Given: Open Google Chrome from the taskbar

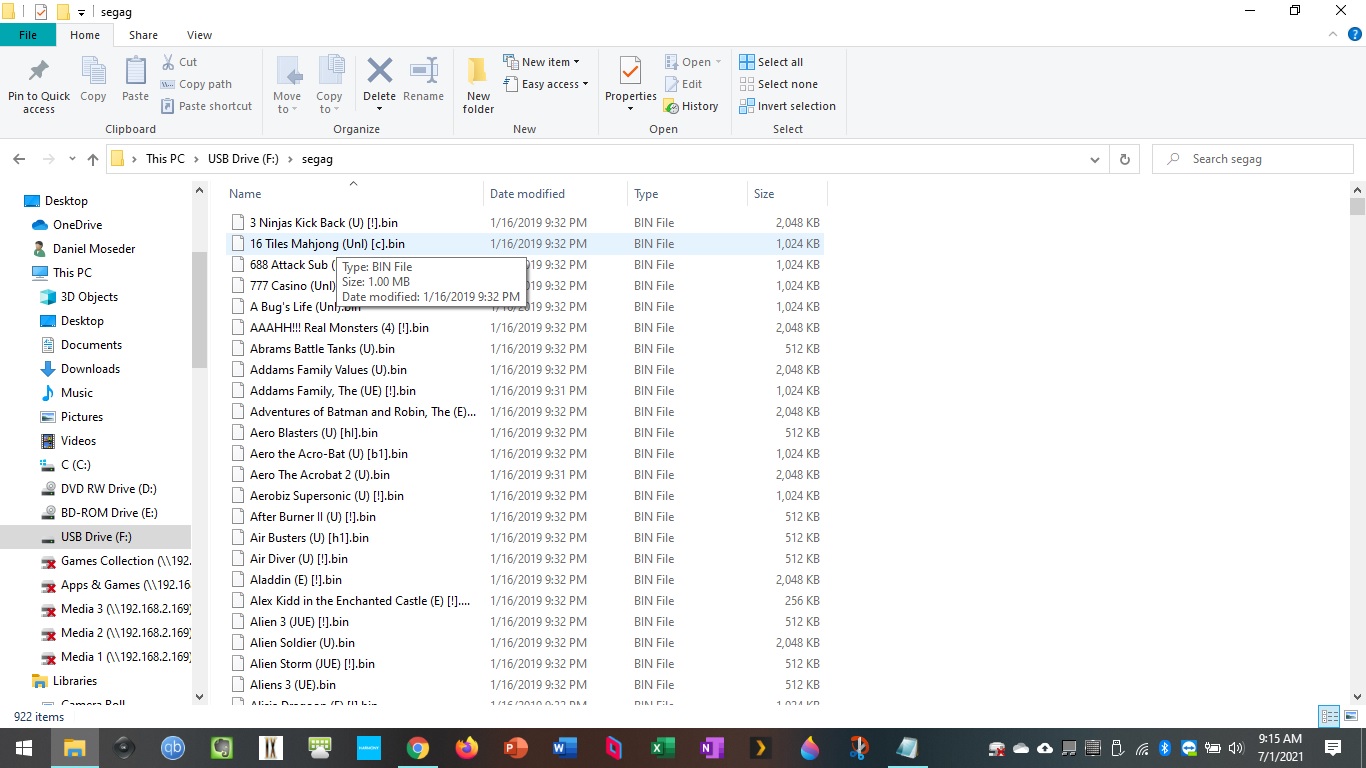Looking at the screenshot, I should coord(418,748).
